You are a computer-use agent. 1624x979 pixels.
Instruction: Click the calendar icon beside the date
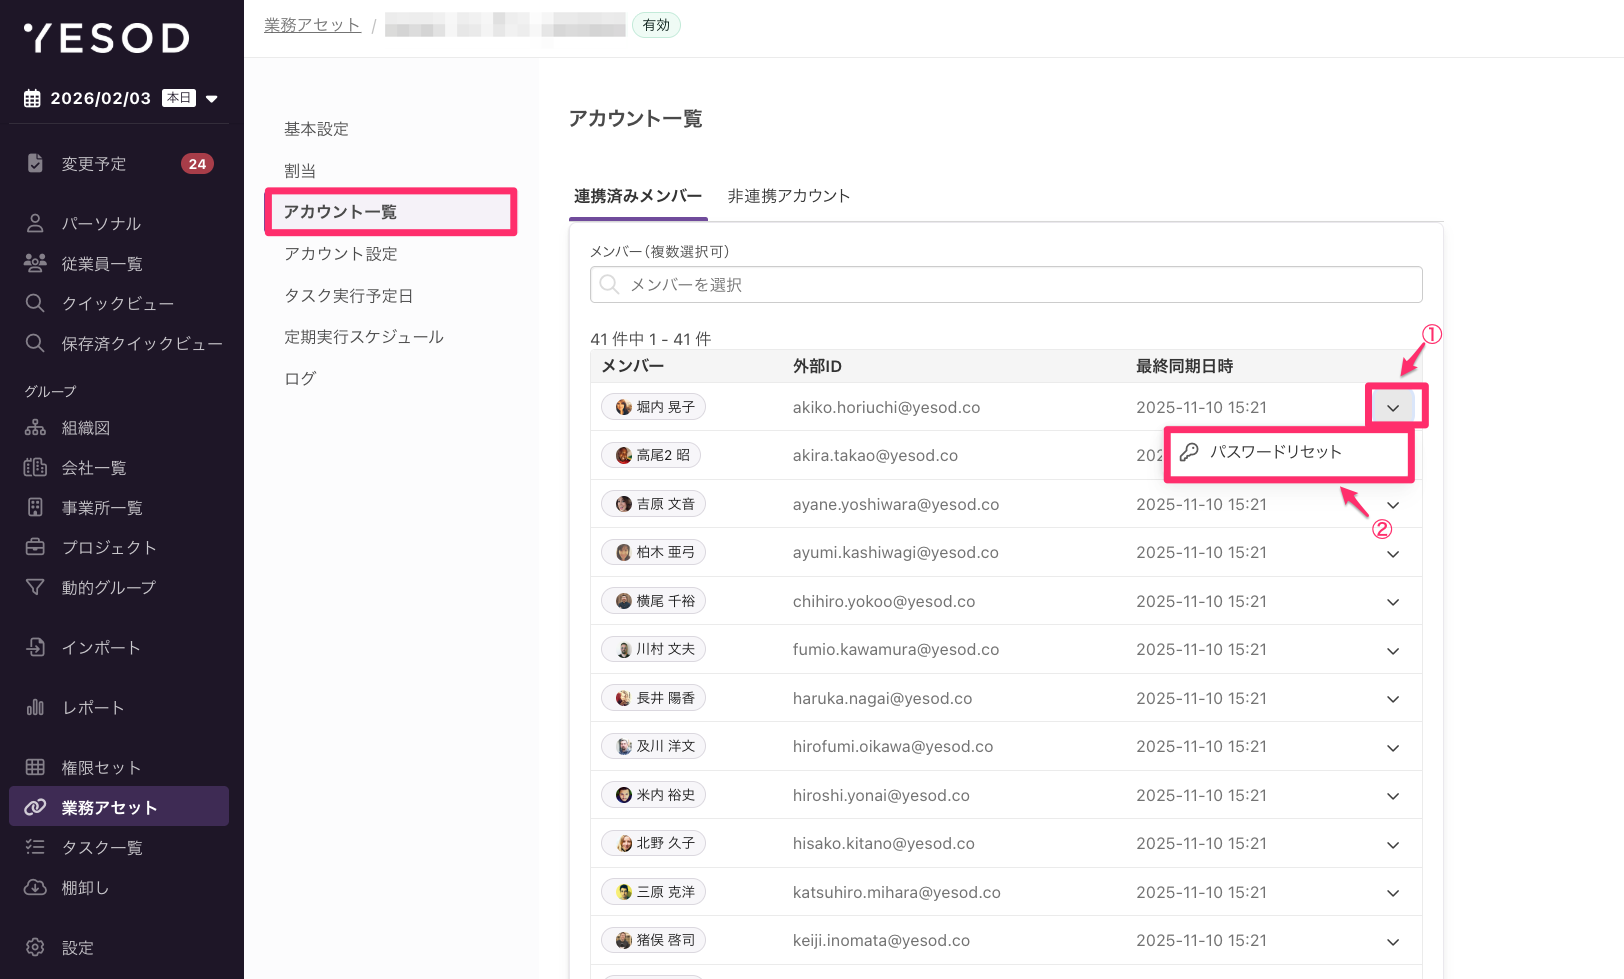pyautogui.click(x=32, y=98)
